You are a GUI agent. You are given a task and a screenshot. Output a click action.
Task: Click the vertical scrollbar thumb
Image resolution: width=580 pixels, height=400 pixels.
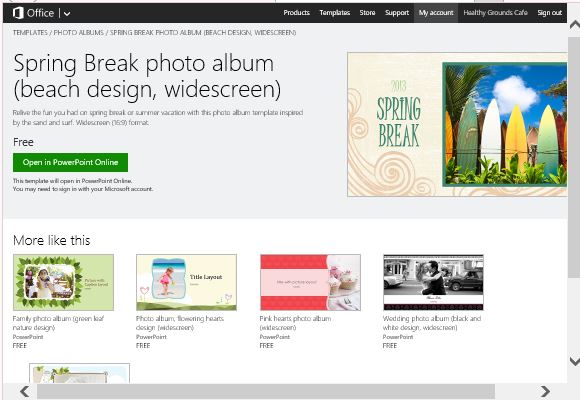(x=574, y=157)
